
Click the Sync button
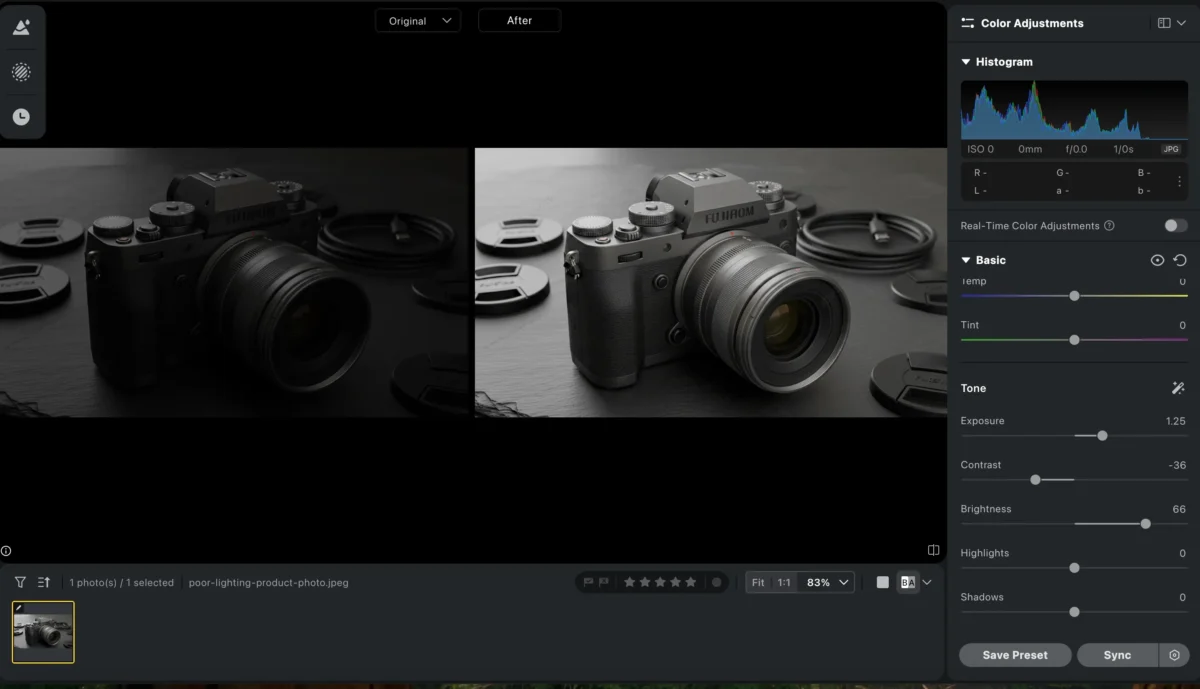[1117, 655]
